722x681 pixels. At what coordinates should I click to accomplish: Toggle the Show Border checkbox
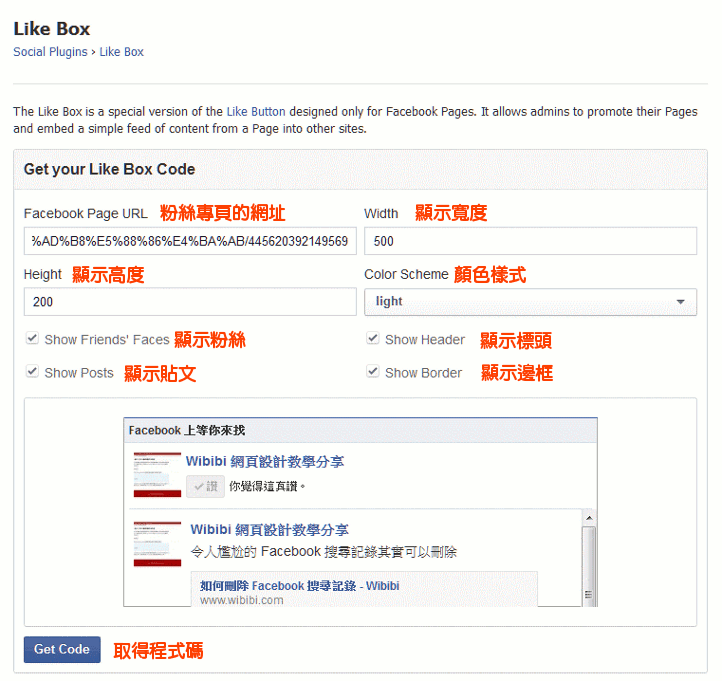click(x=373, y=373)
